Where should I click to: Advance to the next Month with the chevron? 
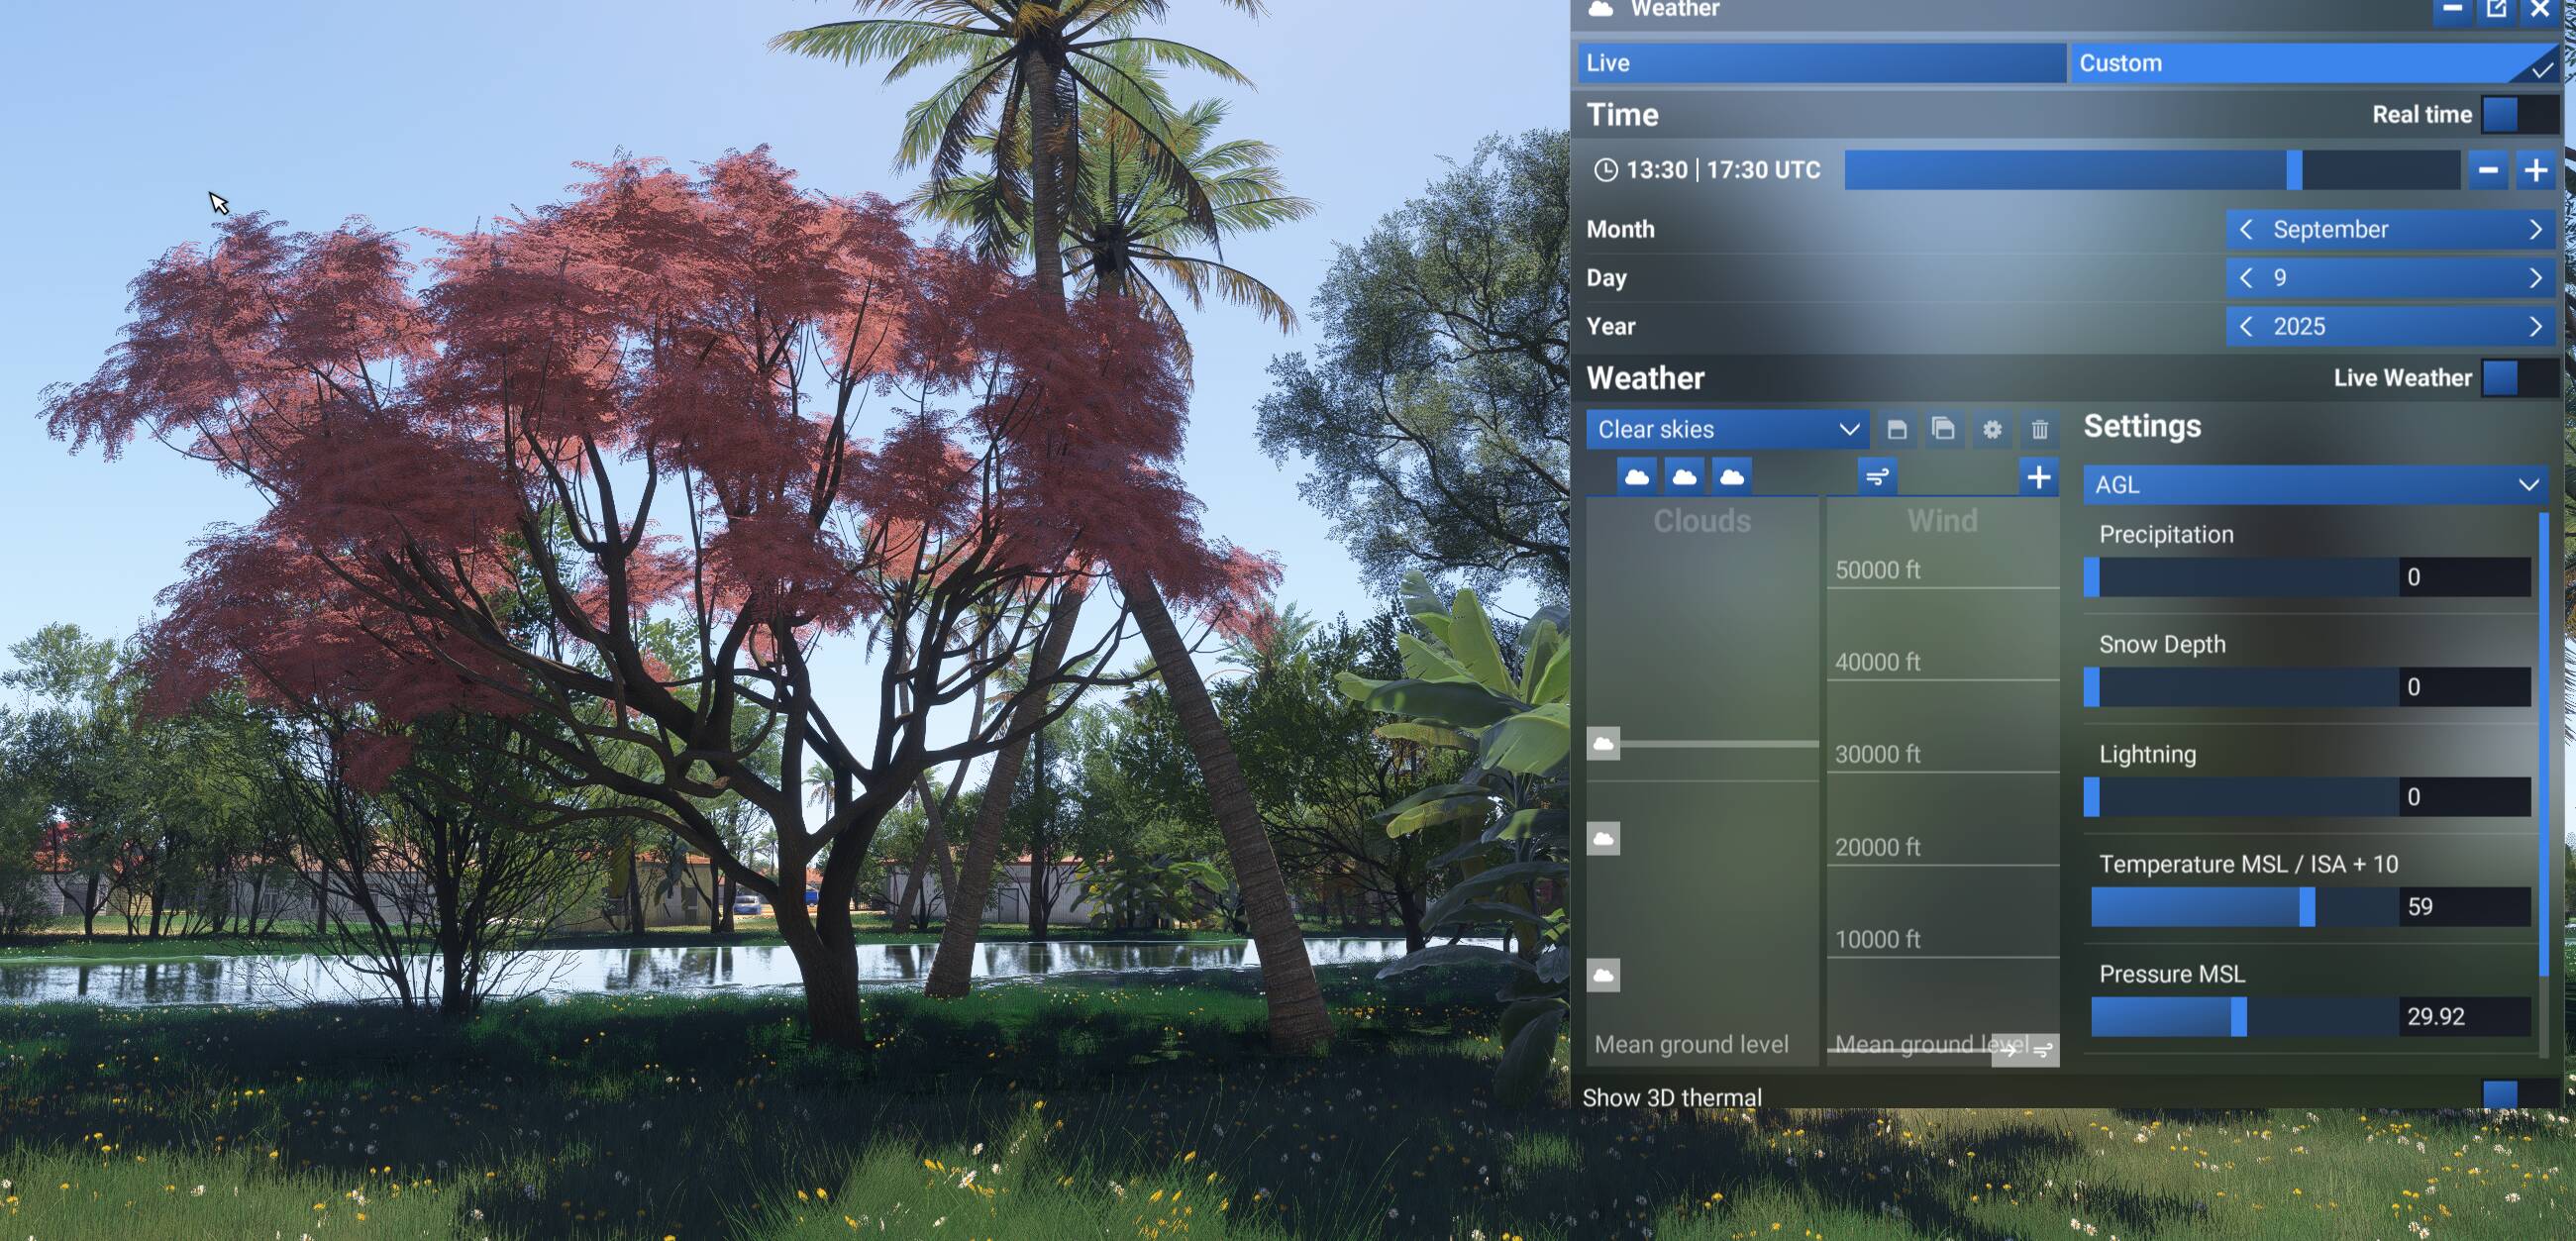2535,229
